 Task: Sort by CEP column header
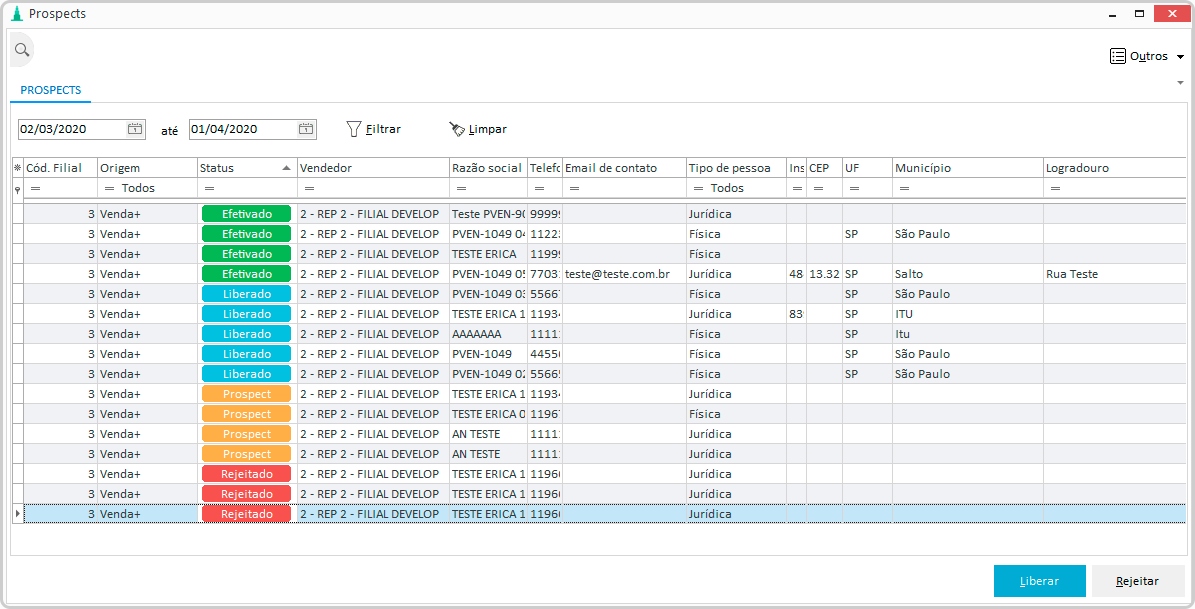click(x=824, y=168)
